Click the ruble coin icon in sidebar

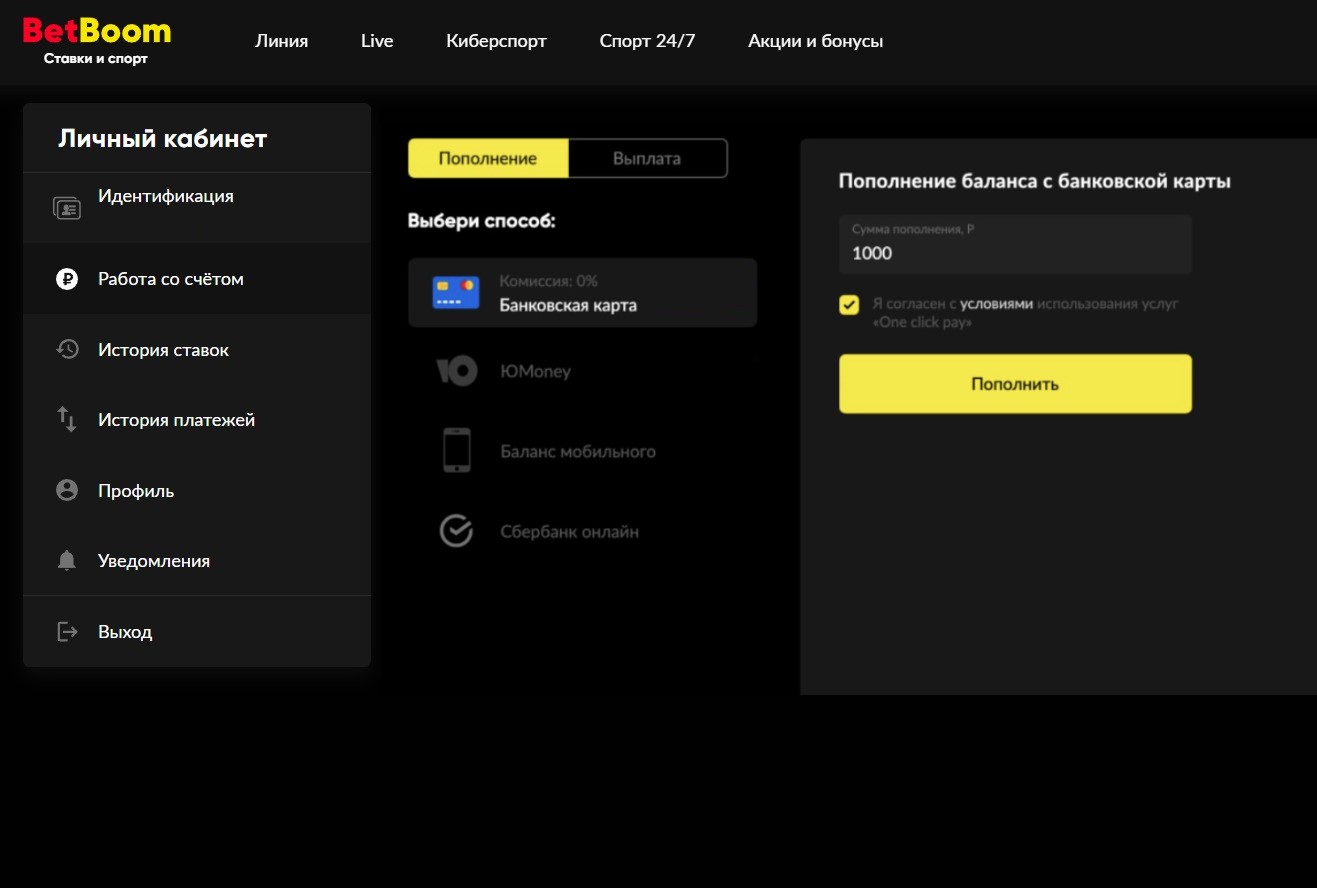pyautogui.click(x=67, y=279)
